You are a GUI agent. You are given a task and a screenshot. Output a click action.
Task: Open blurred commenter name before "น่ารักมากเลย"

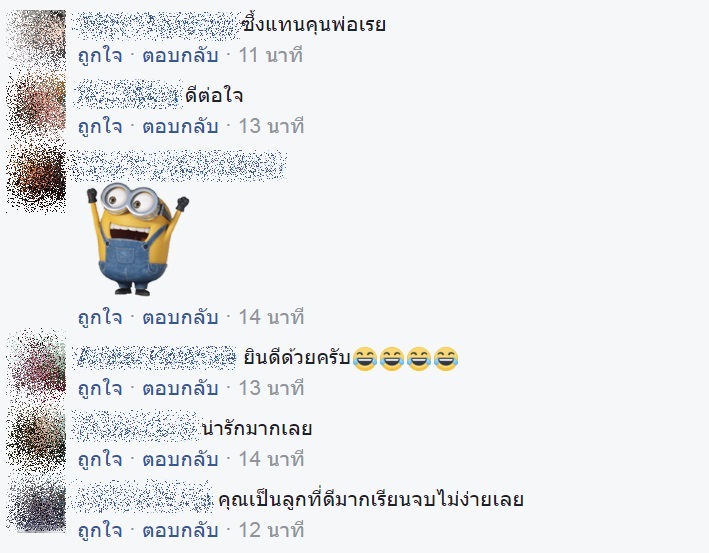click(136, 427)
